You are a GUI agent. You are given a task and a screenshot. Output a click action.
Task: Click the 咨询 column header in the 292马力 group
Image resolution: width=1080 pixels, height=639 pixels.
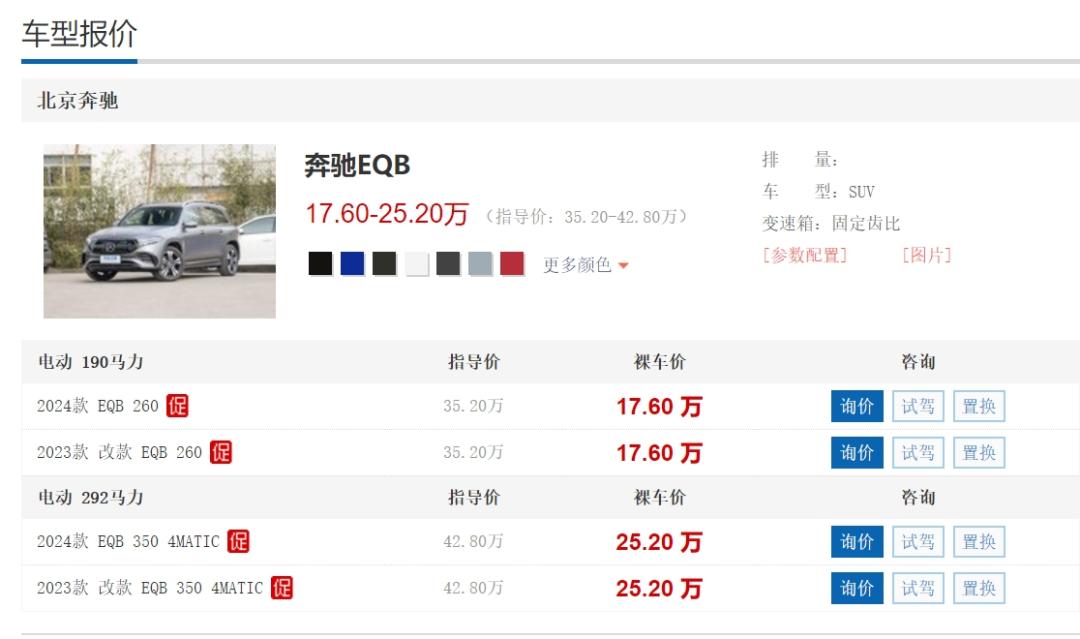point(918,497)
